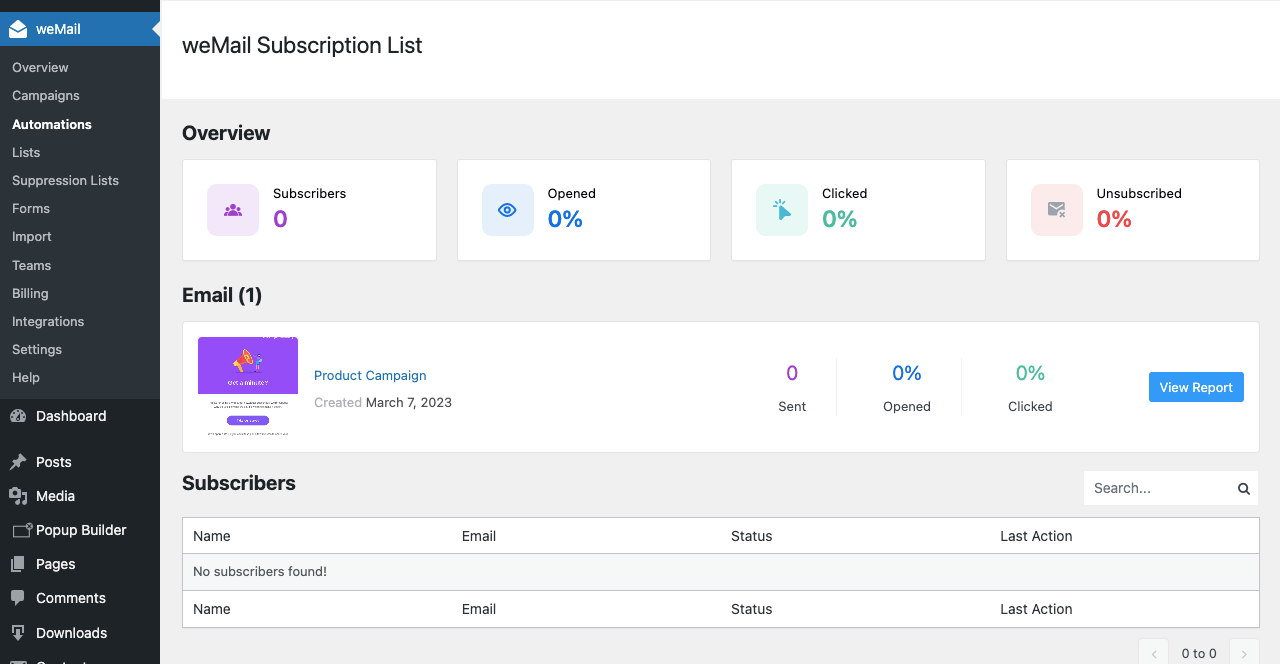Click the 0% Clicked campaign statistic
This screenshot has width=1280, height=664.
coord(1030,387)
